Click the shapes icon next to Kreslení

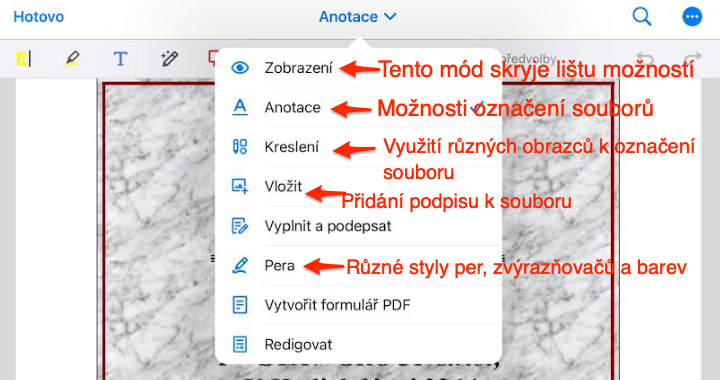tap(240, 147)
